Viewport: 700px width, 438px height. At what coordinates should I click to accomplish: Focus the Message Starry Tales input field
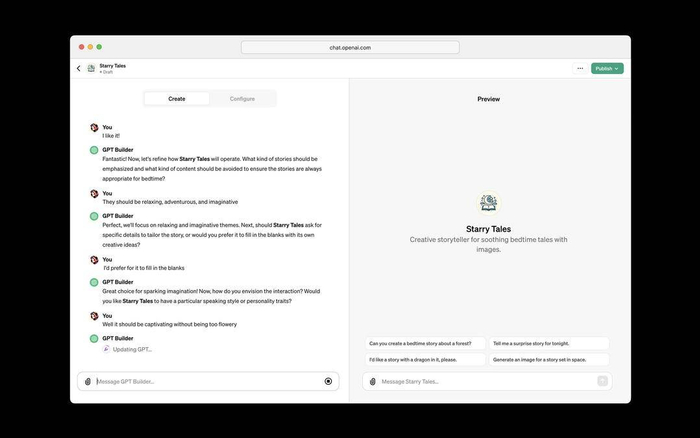point(487,381)
